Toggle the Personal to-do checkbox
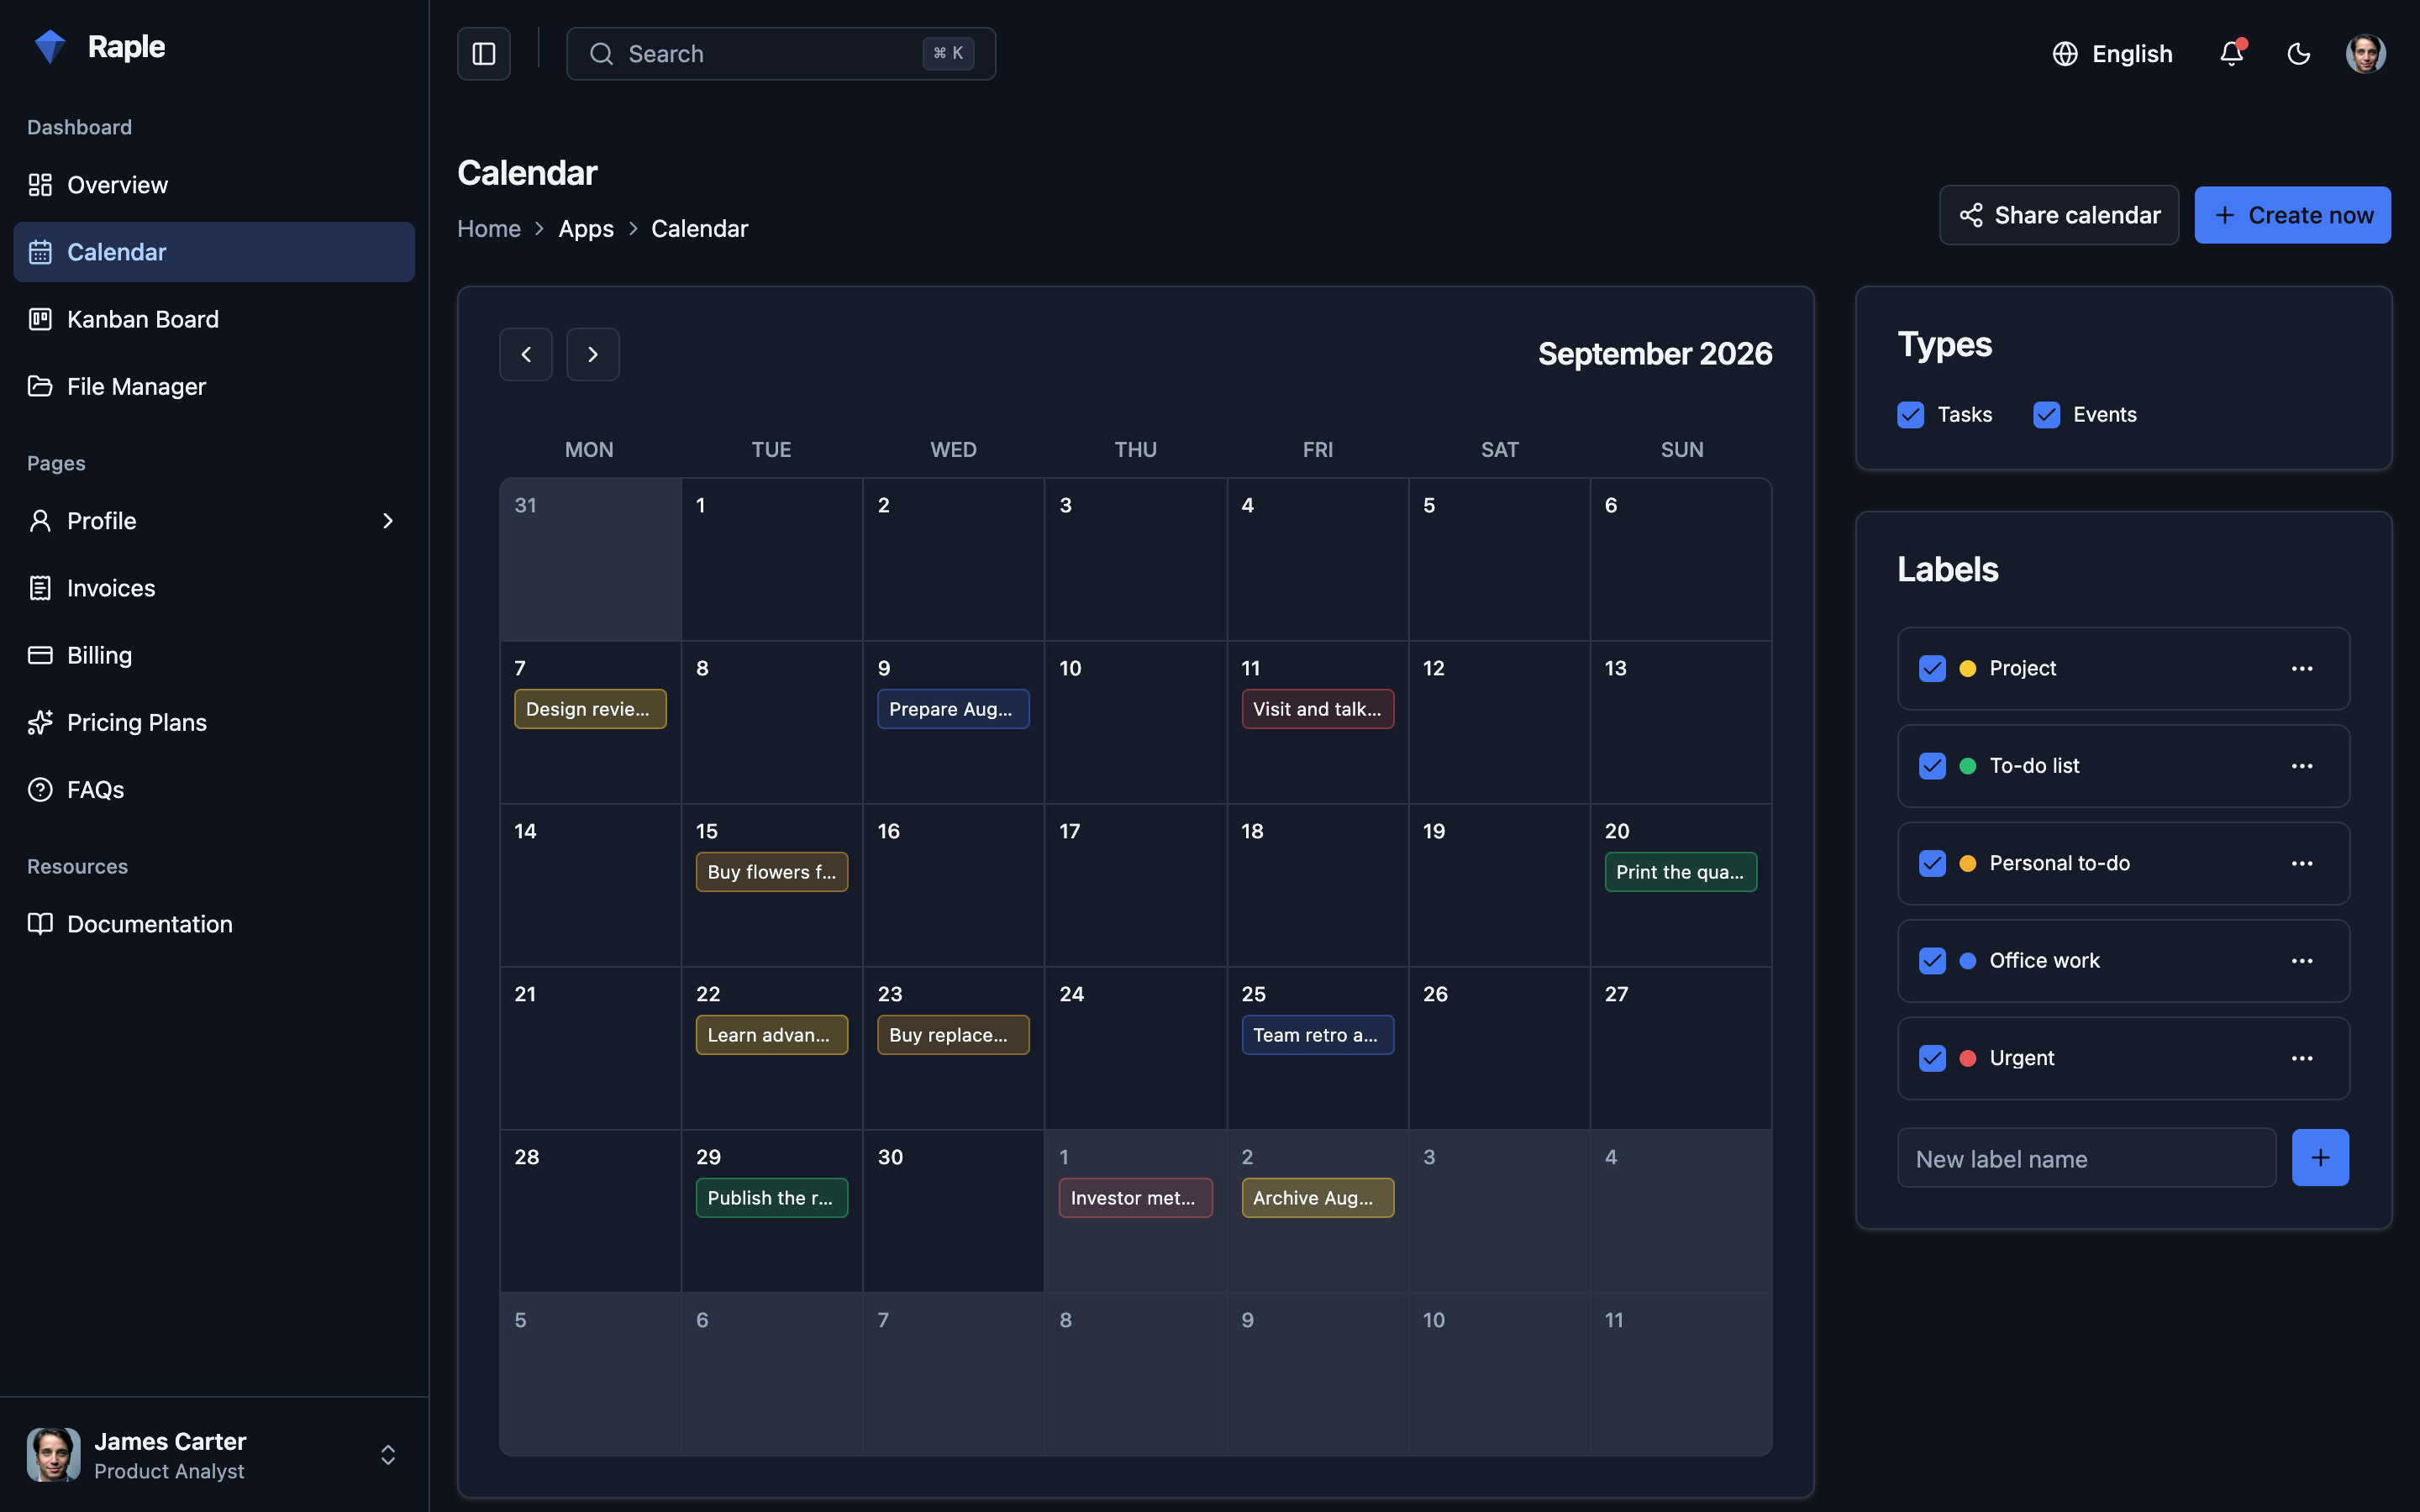 pyautogui.click(x=1933, y=863)
